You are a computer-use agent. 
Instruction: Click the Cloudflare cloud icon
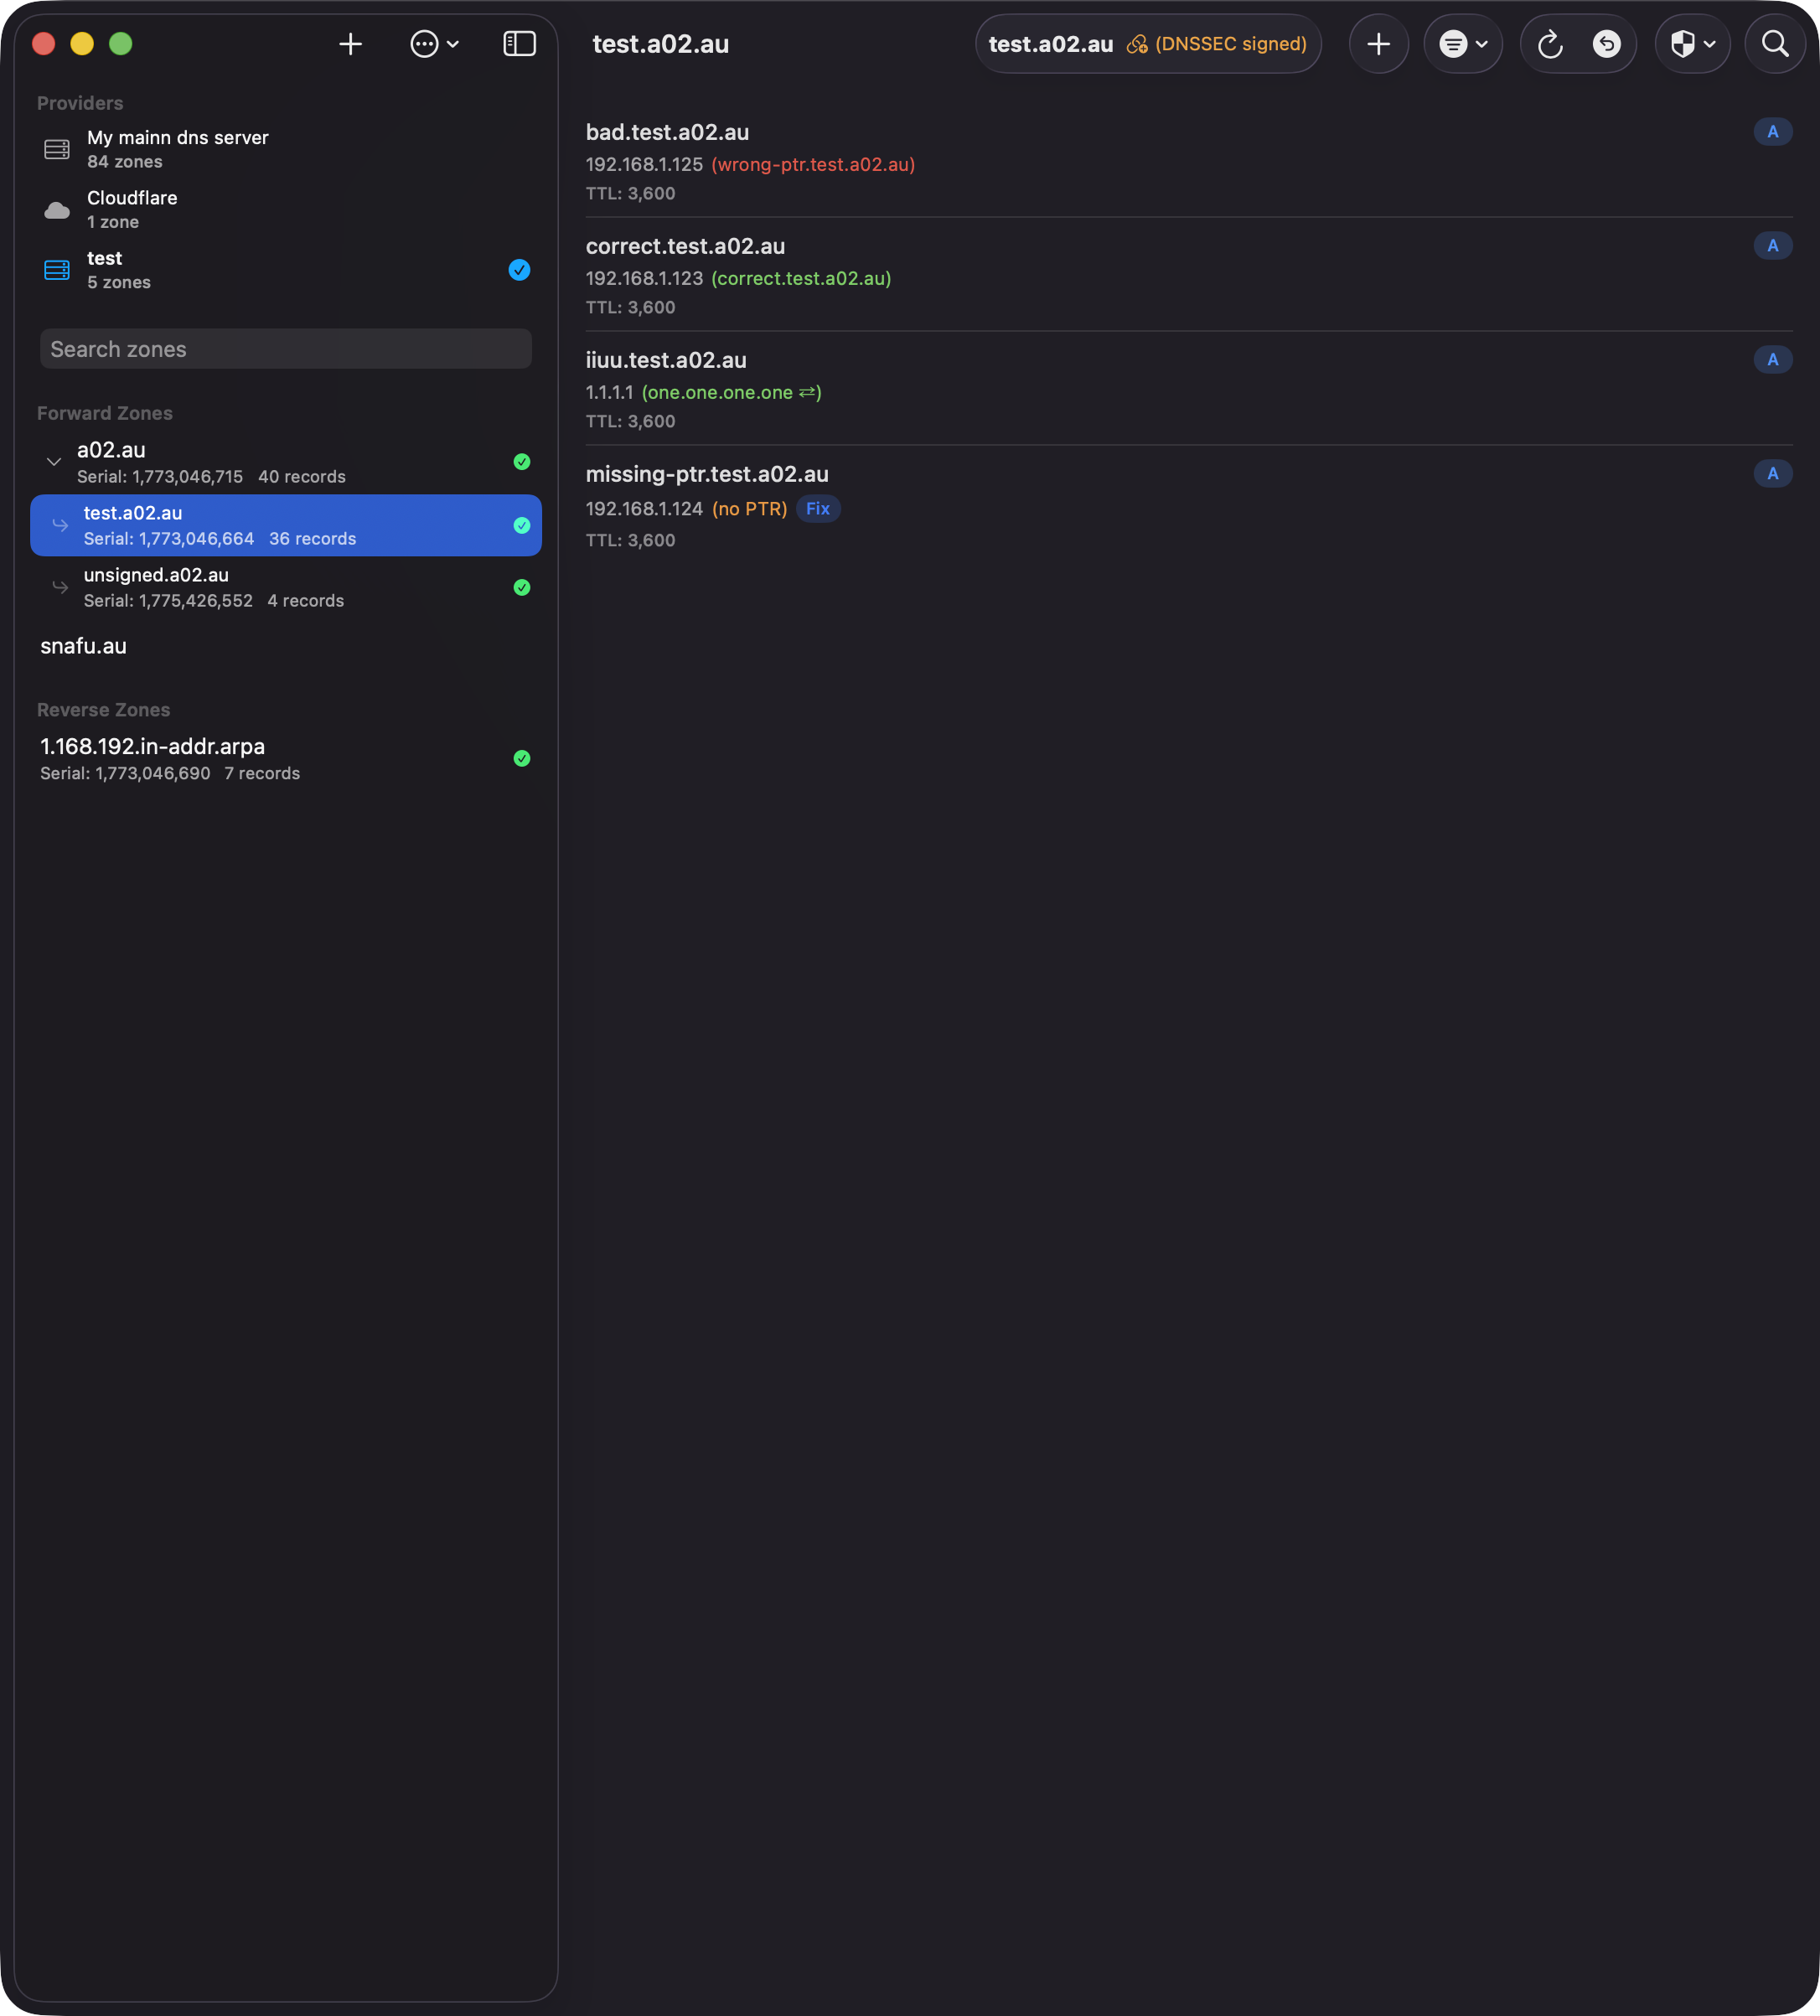coord(57,210)
